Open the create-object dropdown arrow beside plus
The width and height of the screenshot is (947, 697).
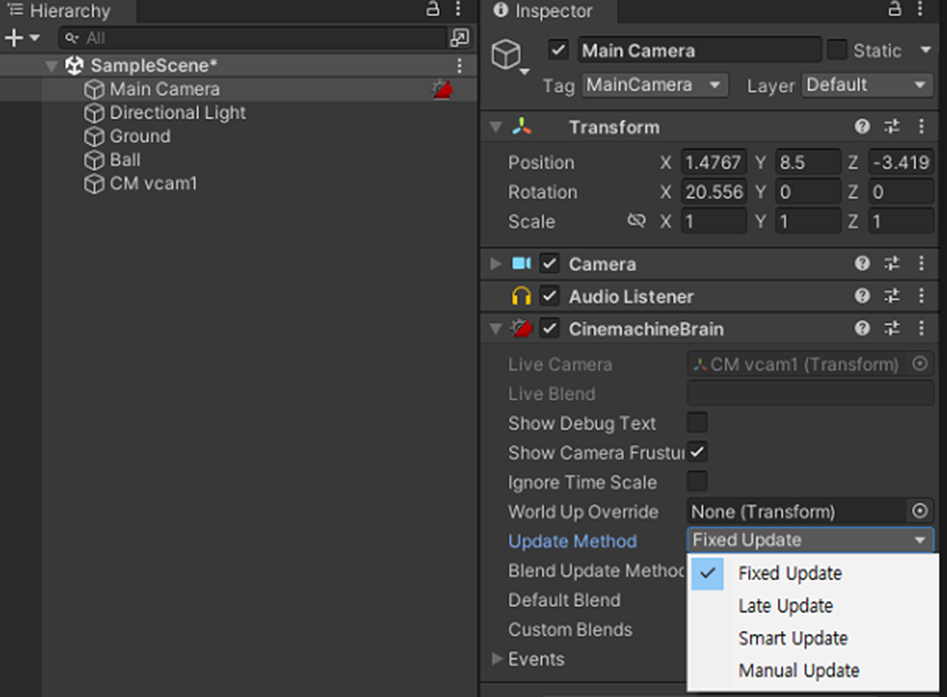[x=34, y=38]
